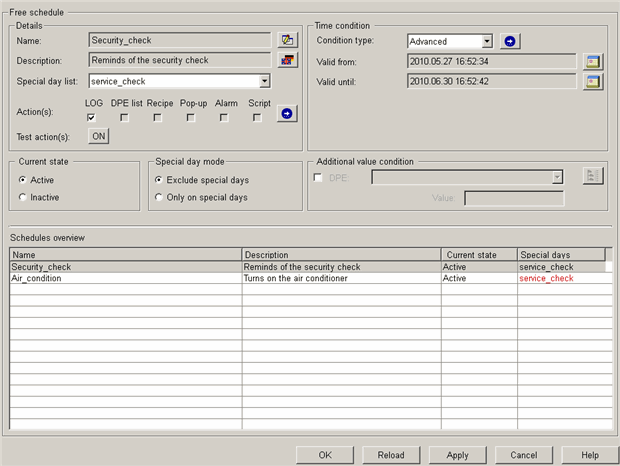Click the DPE selector icon in Additional value condition
620x466 pixels.
click(593, 177)
